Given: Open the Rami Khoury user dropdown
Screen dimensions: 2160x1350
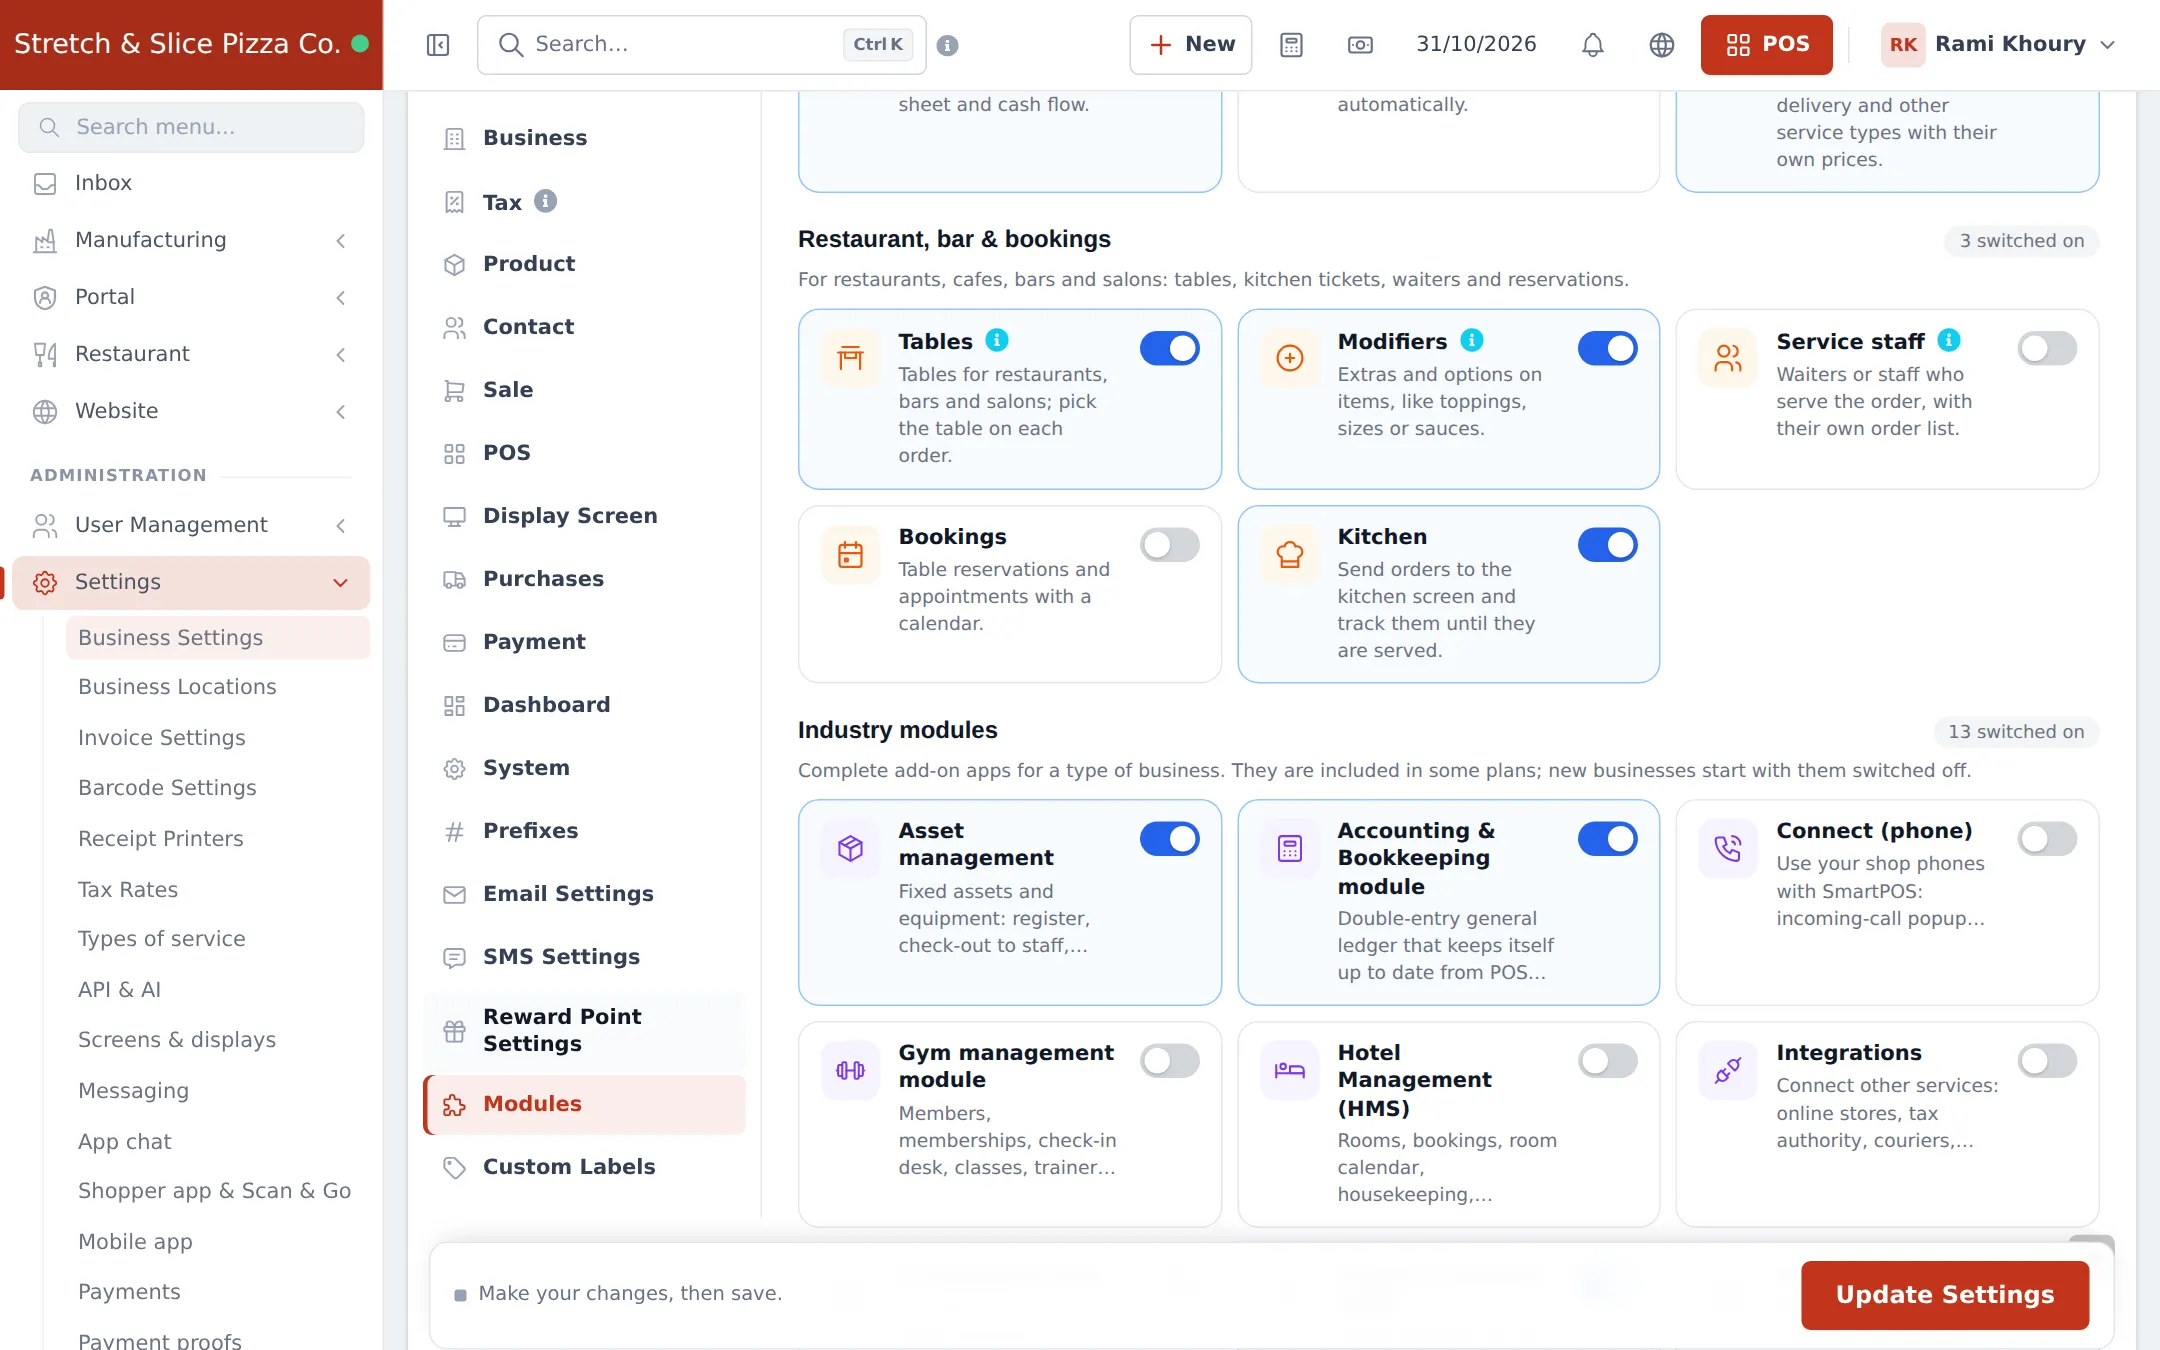Looking at the screenshot, I should click(1998, 45).
